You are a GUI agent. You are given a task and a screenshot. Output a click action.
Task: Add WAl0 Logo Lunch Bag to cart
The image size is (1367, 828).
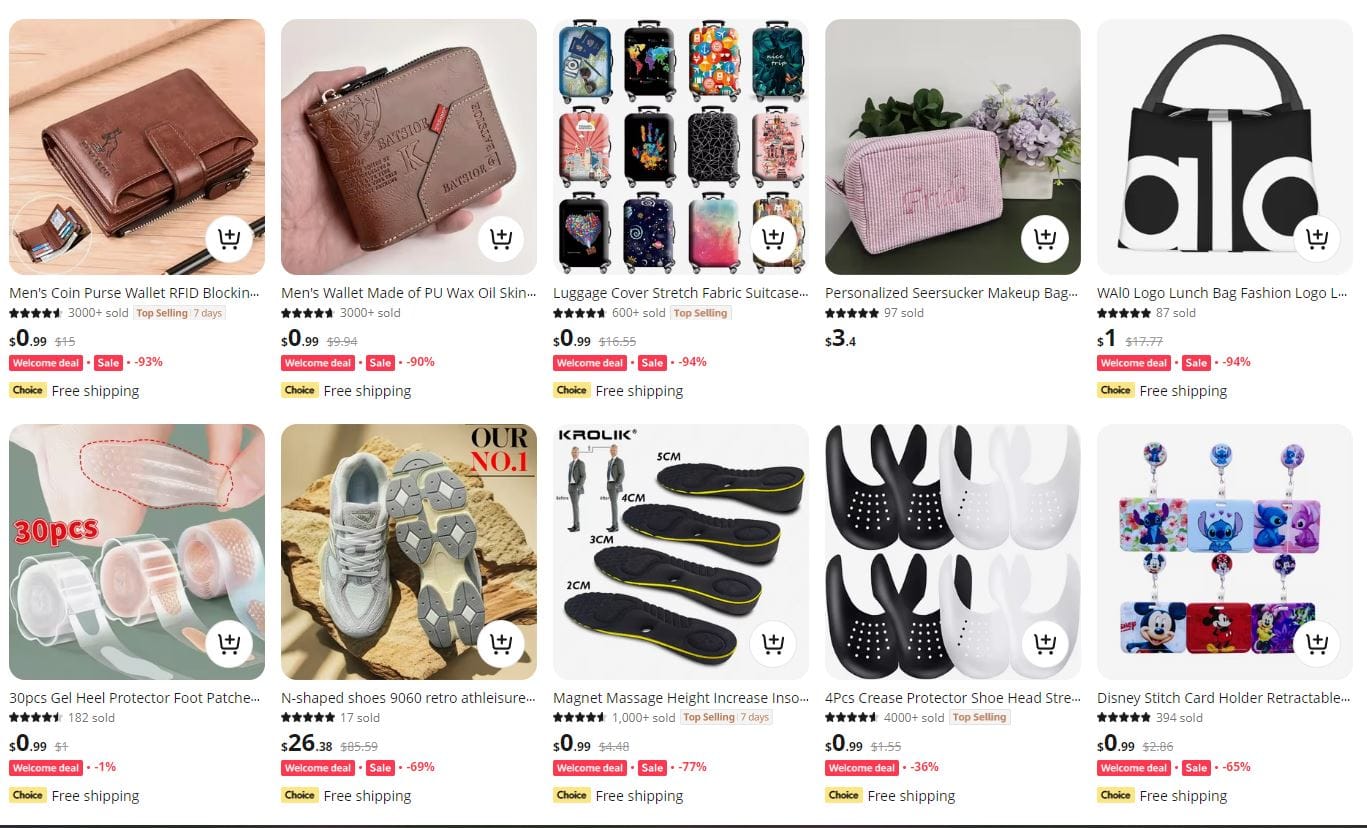click(x=1317, y=238)
